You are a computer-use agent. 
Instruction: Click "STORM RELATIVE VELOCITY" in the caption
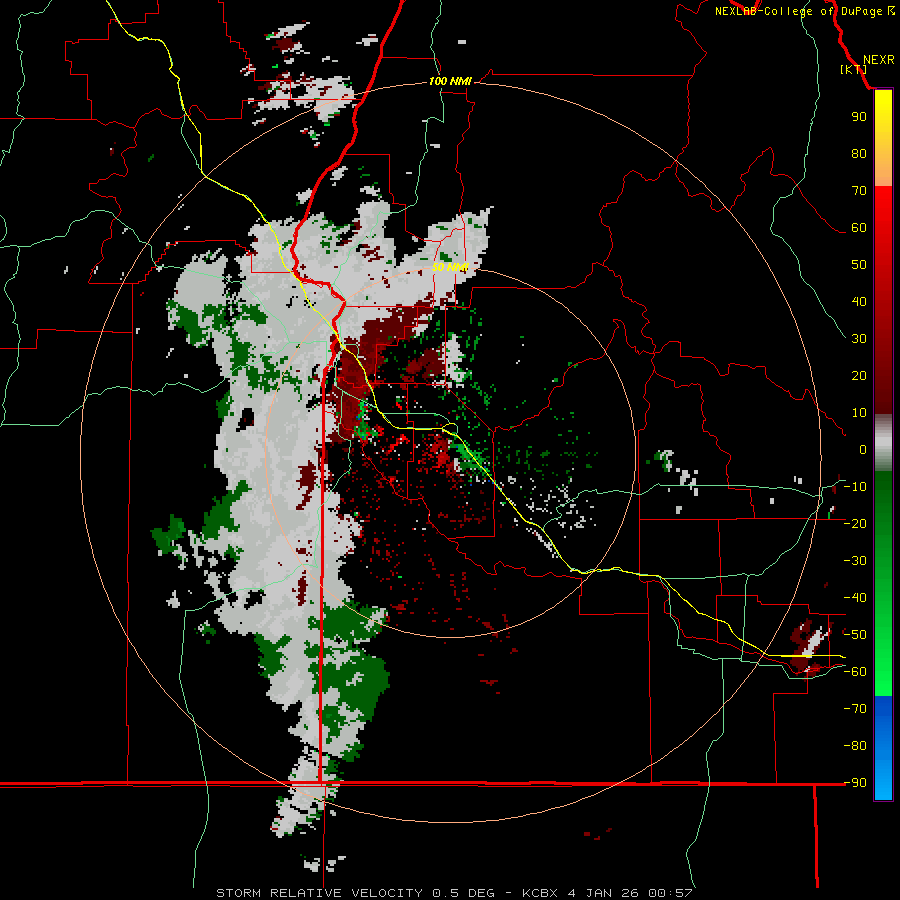click(x=319, y=893)
